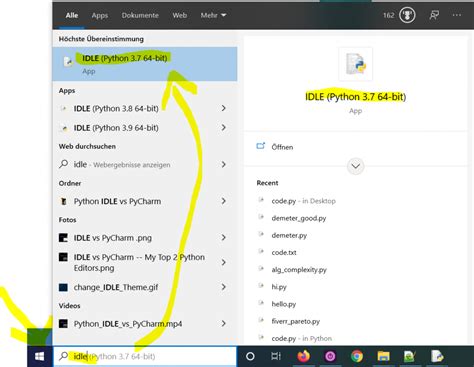Expand the IDLE vs PyCharm .png chevron

[x=224, y=238]
